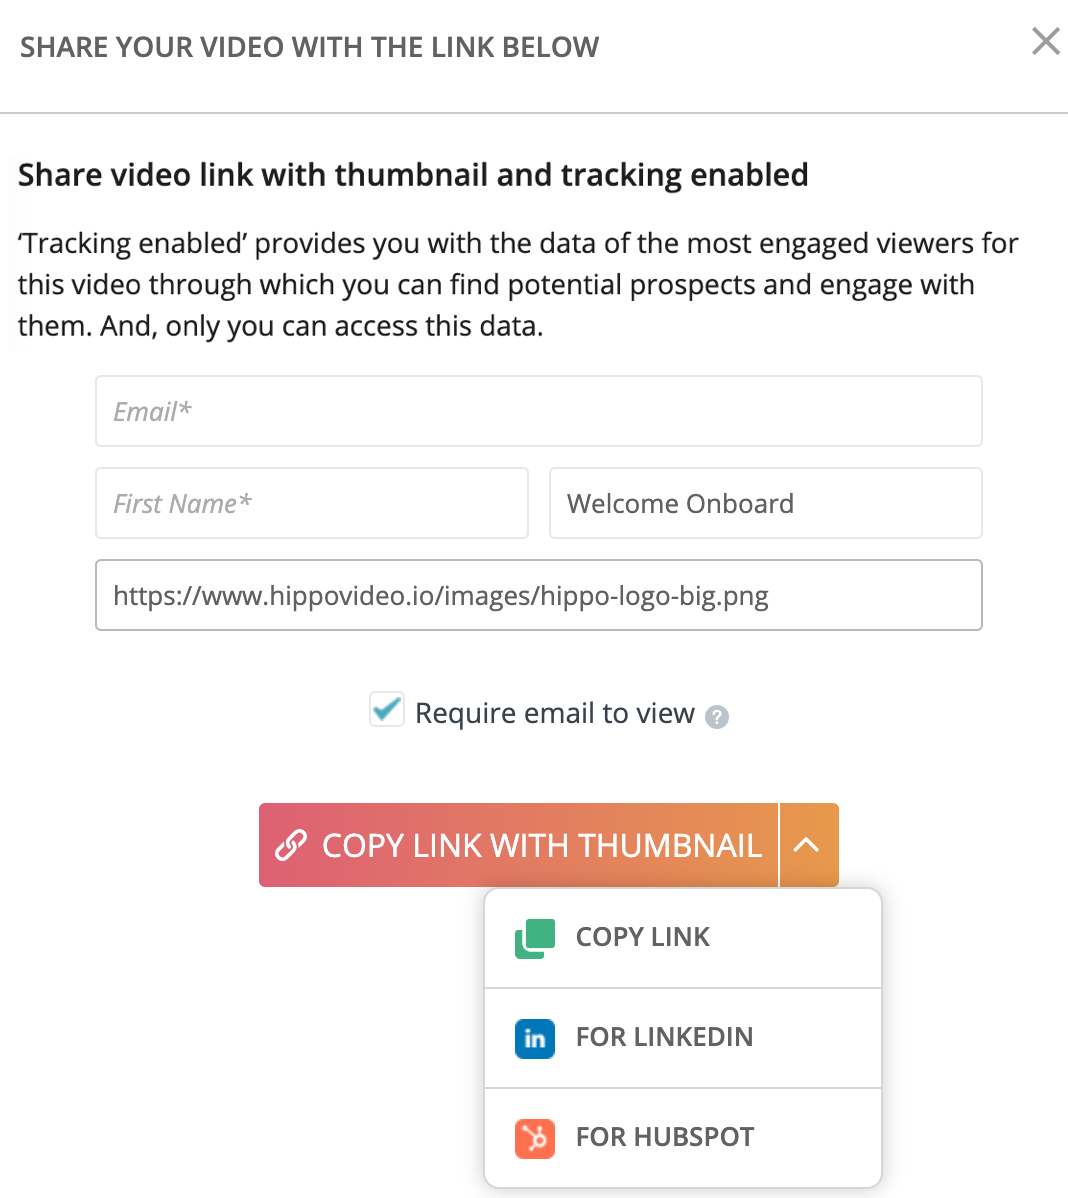Open the question mark help icon

(x=717, y=716)
